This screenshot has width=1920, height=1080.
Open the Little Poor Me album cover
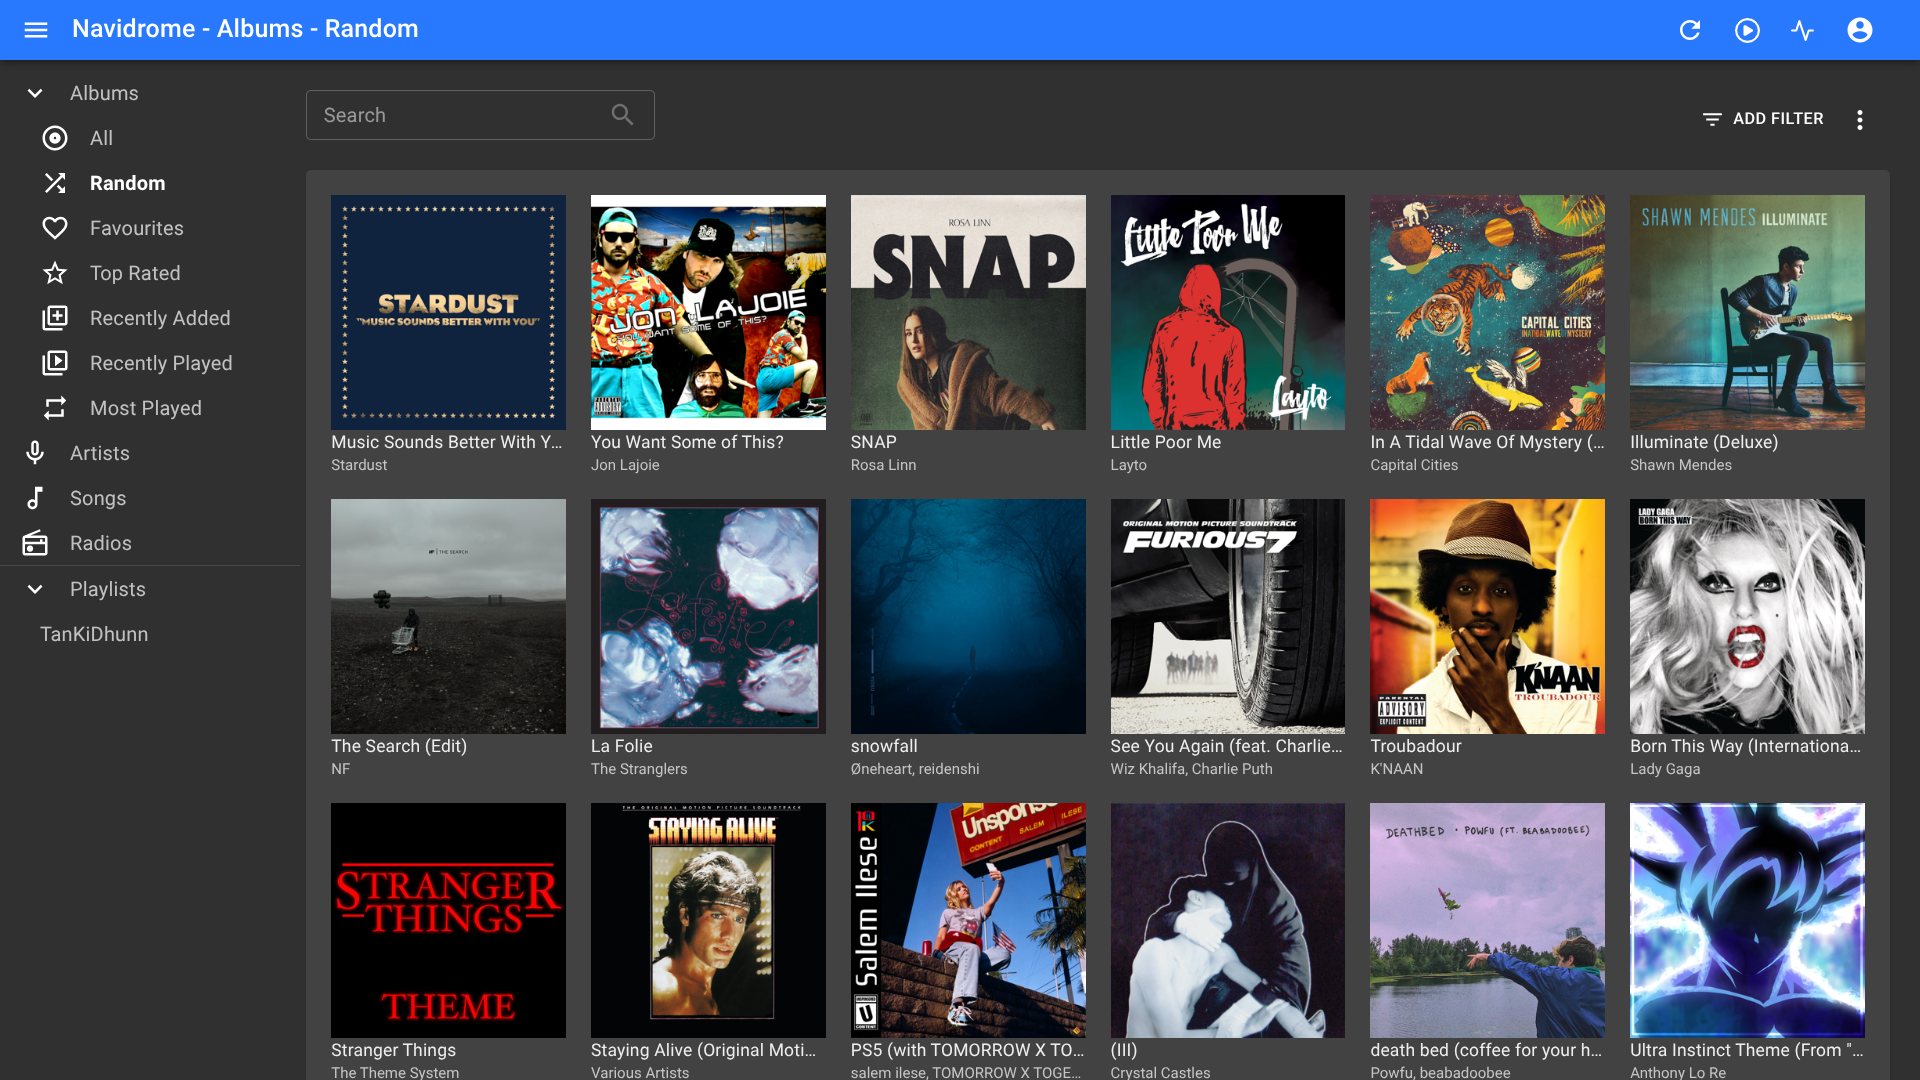coord(1228,312)
